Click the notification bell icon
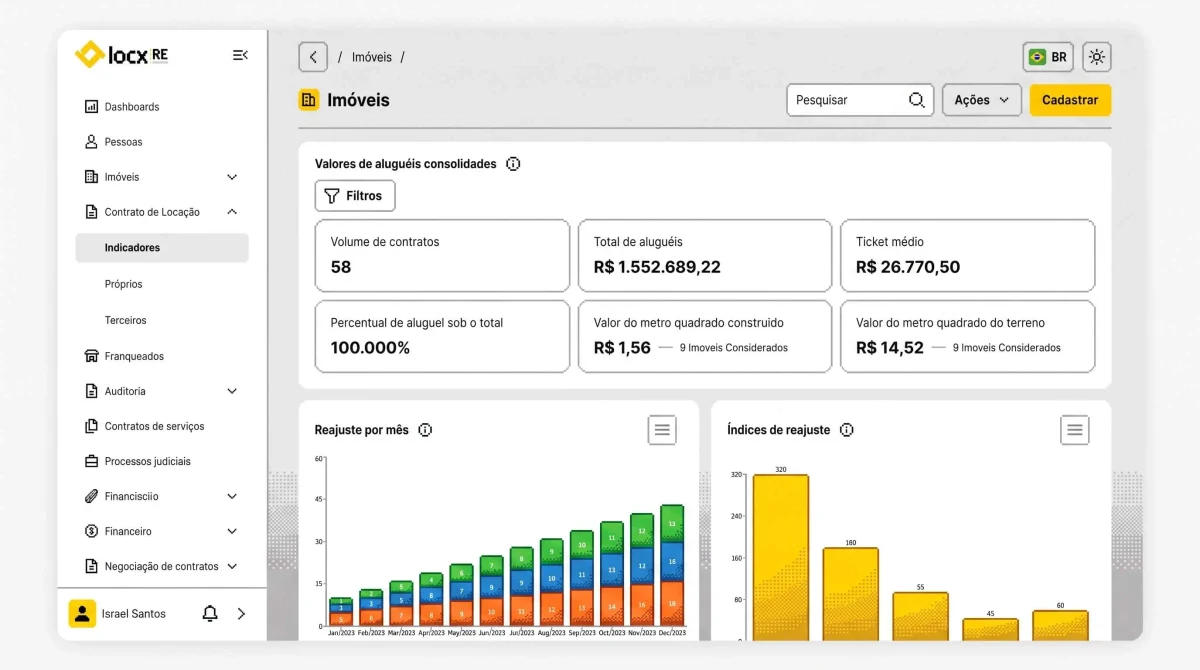 (210, 614)
